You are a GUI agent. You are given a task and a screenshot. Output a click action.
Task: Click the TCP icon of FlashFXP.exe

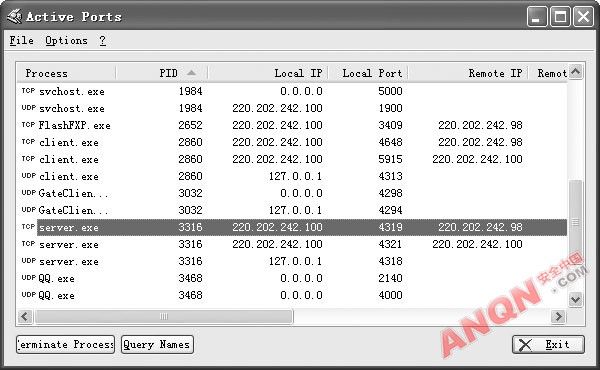pyautogui.click(x=28, y=125)
